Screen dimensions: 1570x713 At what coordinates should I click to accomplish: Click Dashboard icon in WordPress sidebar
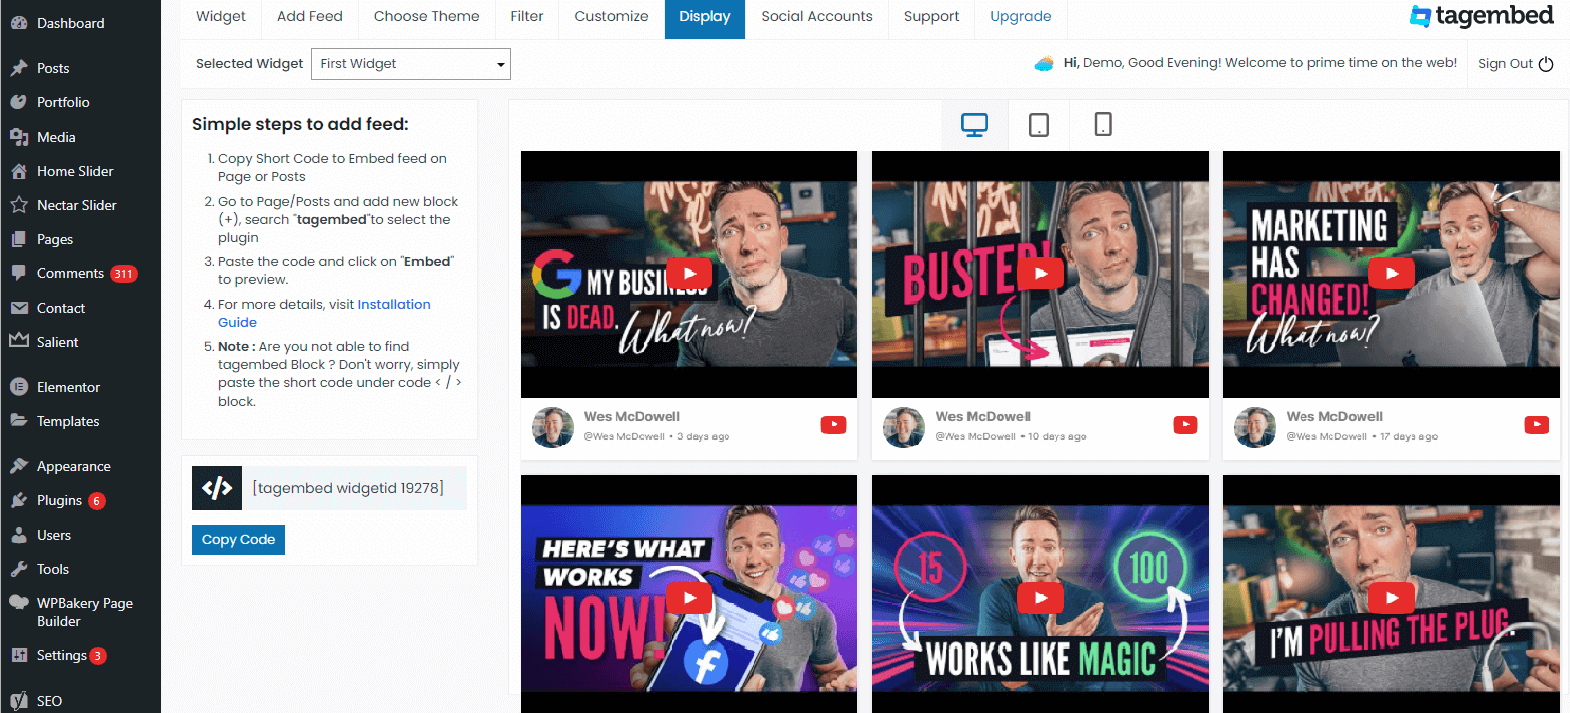click(x=19, y=23)
